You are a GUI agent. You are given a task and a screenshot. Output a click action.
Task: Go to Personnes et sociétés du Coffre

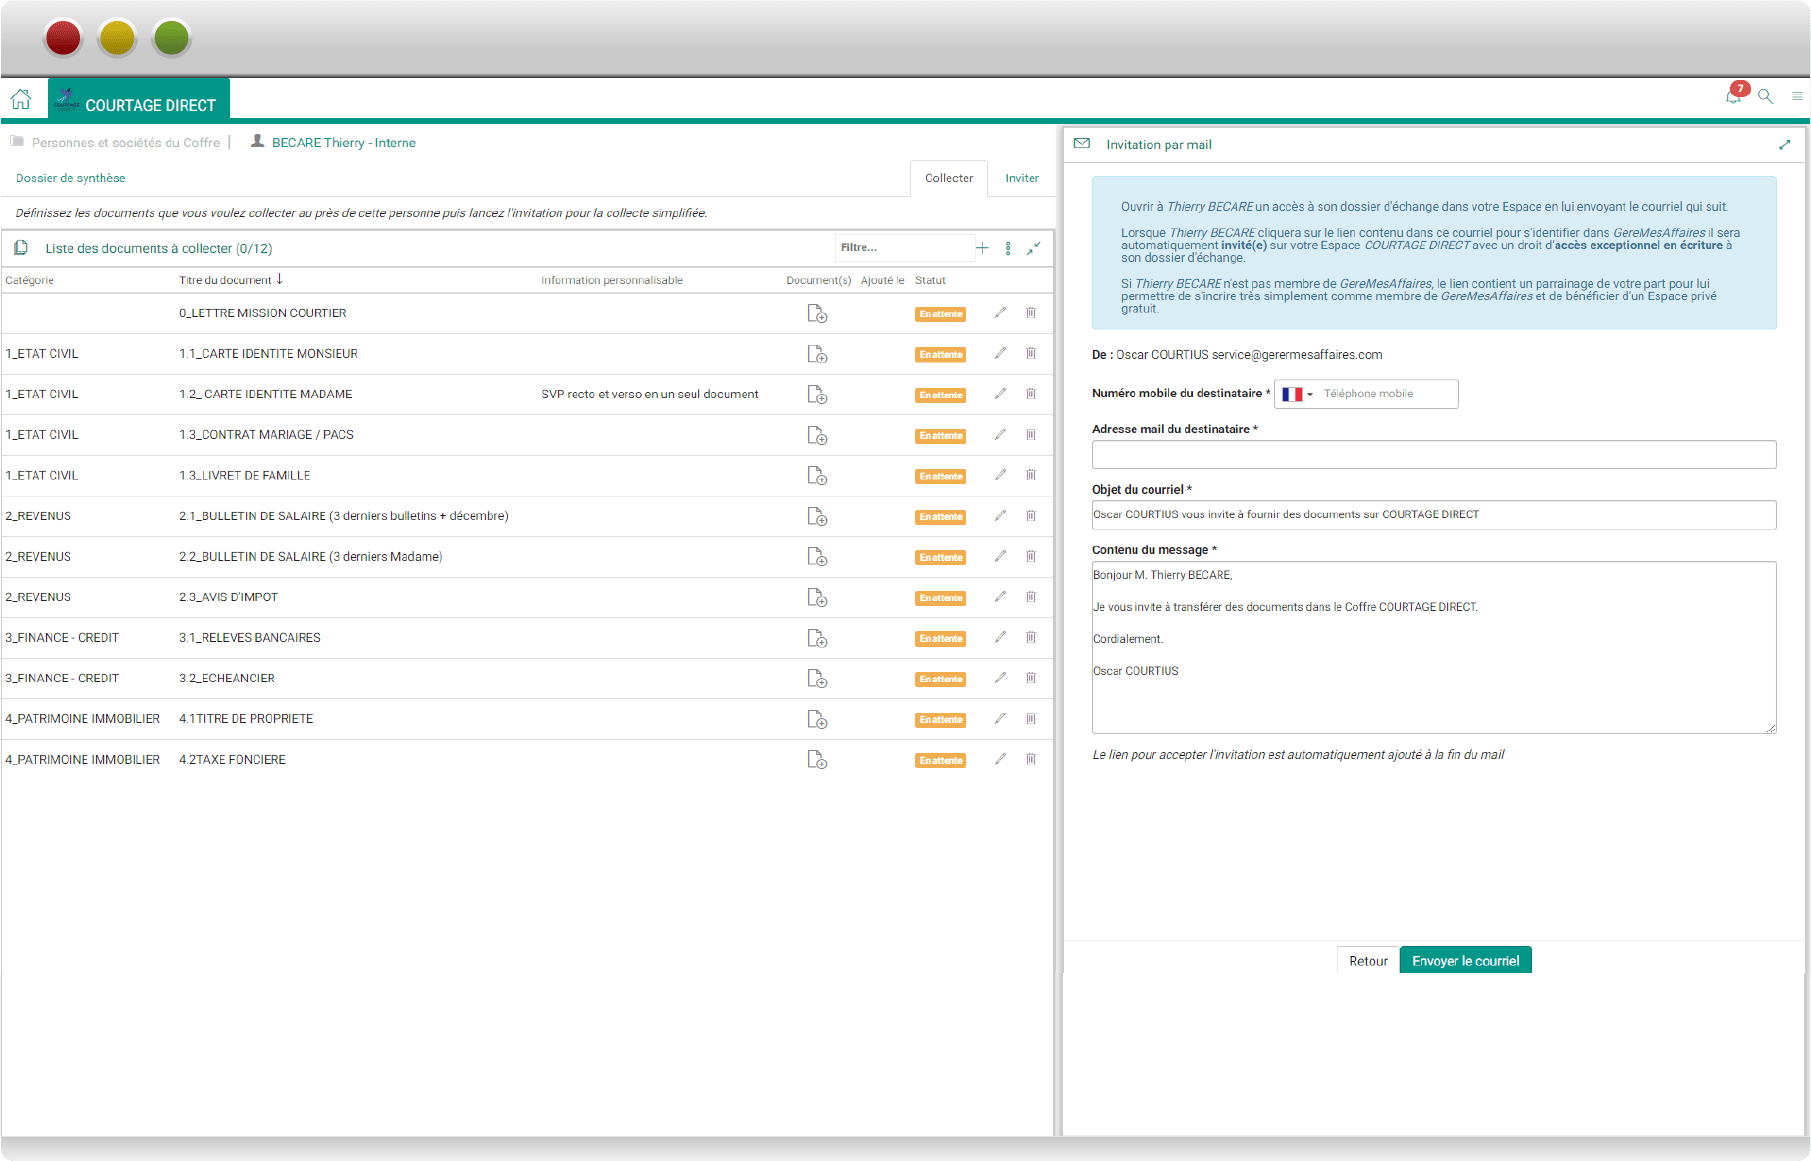click(126, 143)
